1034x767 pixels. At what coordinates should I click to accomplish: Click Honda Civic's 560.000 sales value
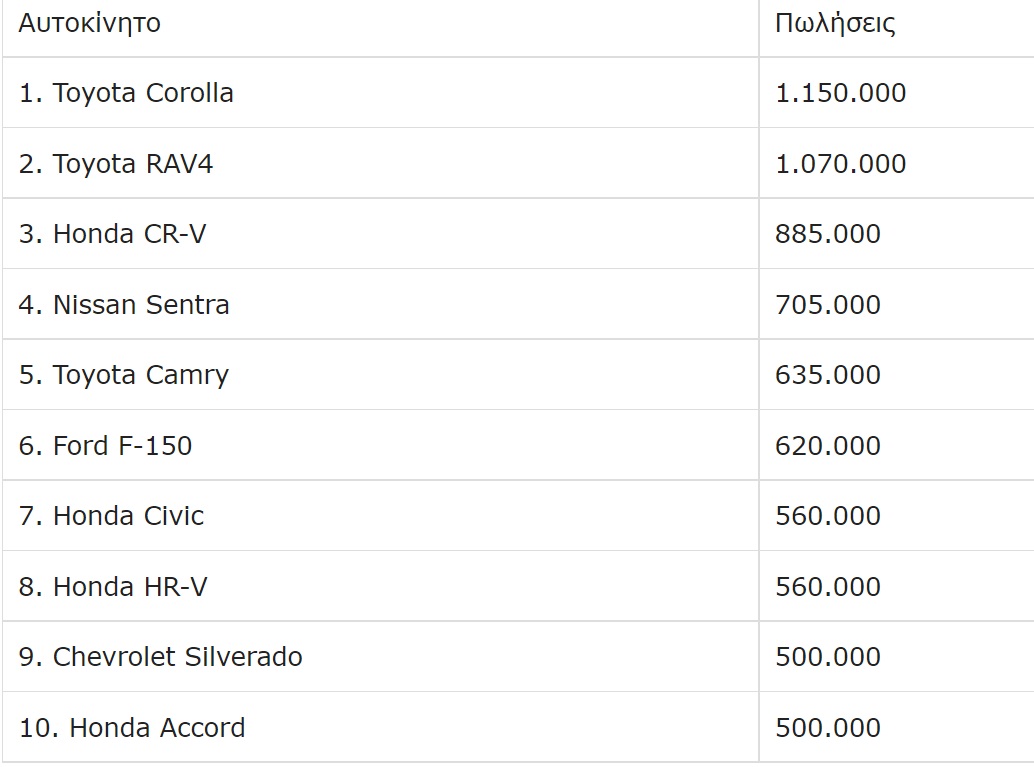pos(827,516)
